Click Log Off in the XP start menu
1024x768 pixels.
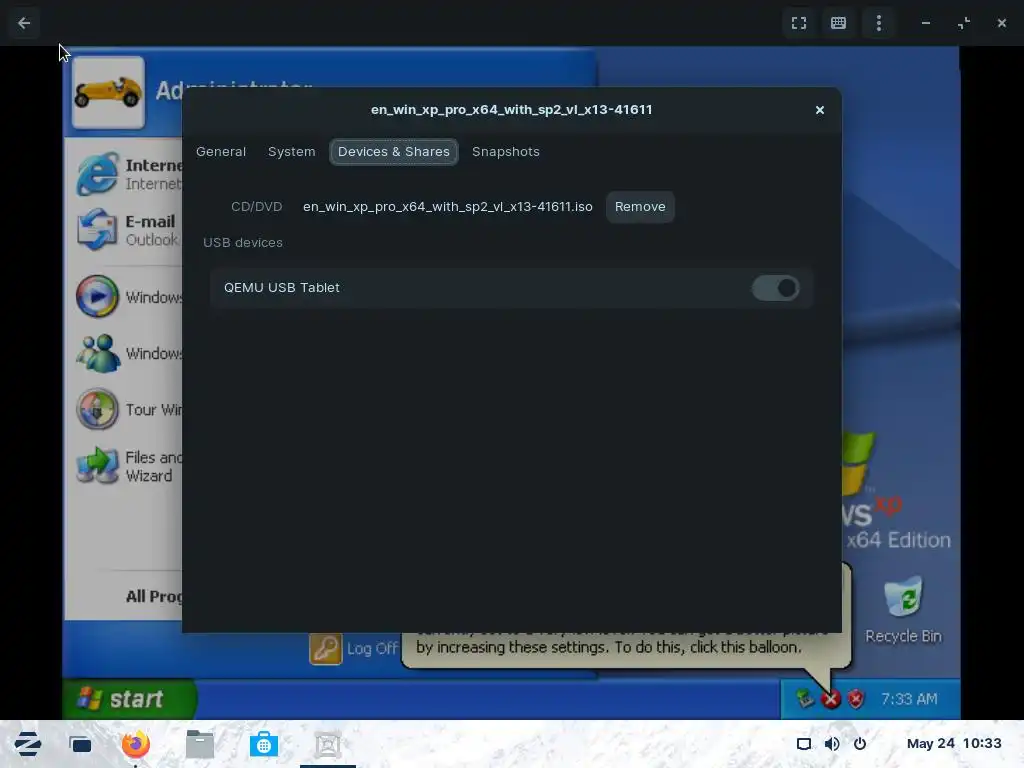pyautogui.click(x=353, y=648)
